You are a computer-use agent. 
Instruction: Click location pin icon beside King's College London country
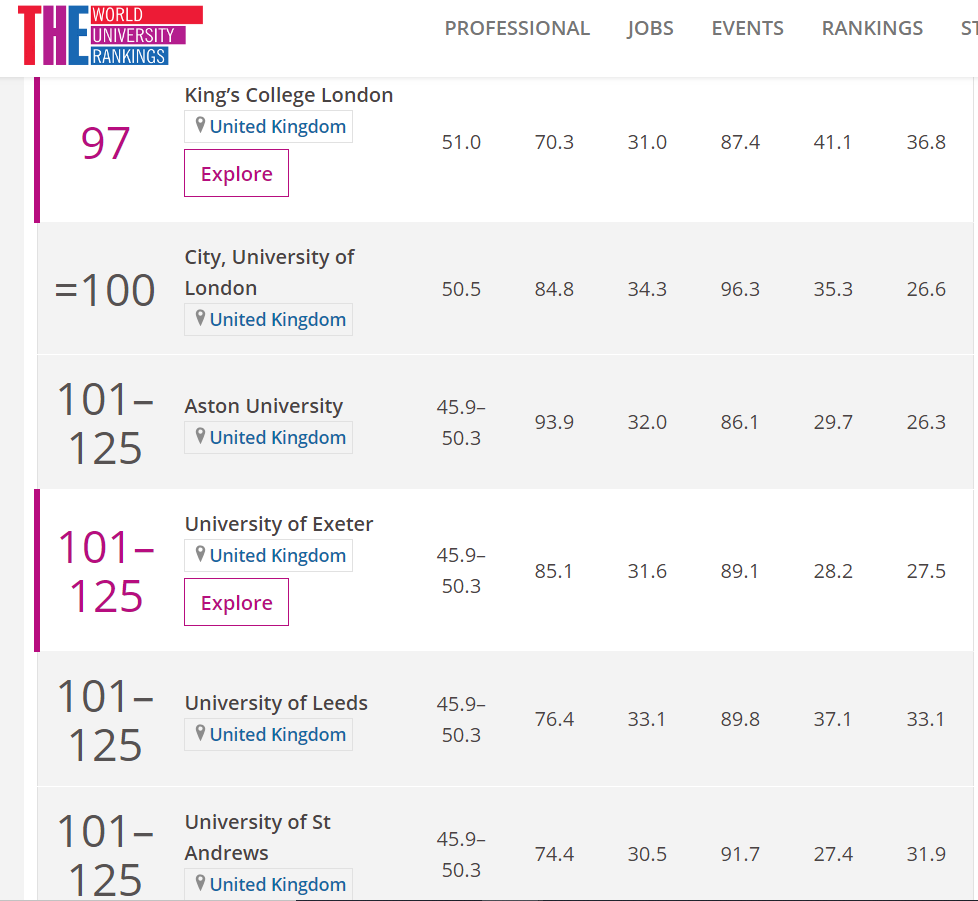point(200,126)
